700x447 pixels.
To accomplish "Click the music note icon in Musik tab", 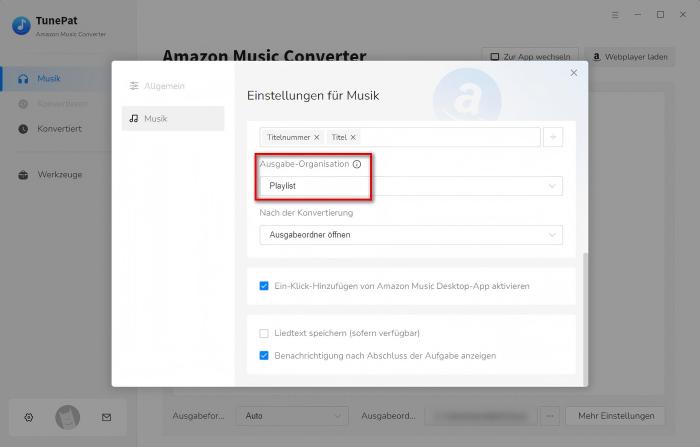I will pyautogui.click(x=133, y=118).
